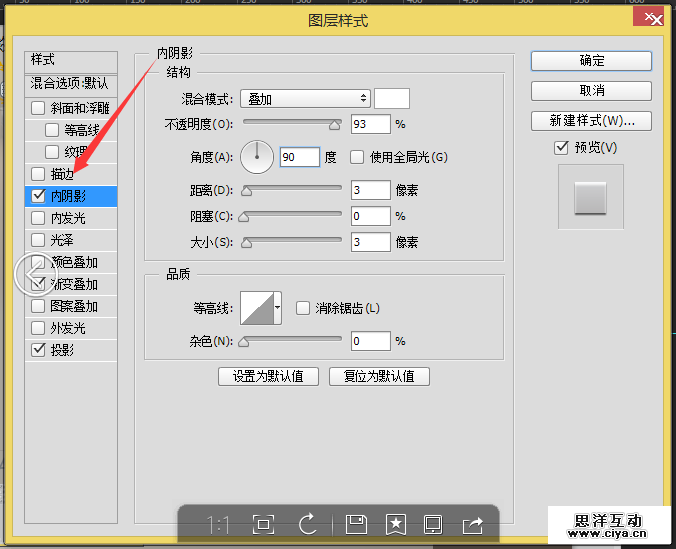Tick the 内发光 checkbox
Screen dimensions: 676x549
click(38, 218)
